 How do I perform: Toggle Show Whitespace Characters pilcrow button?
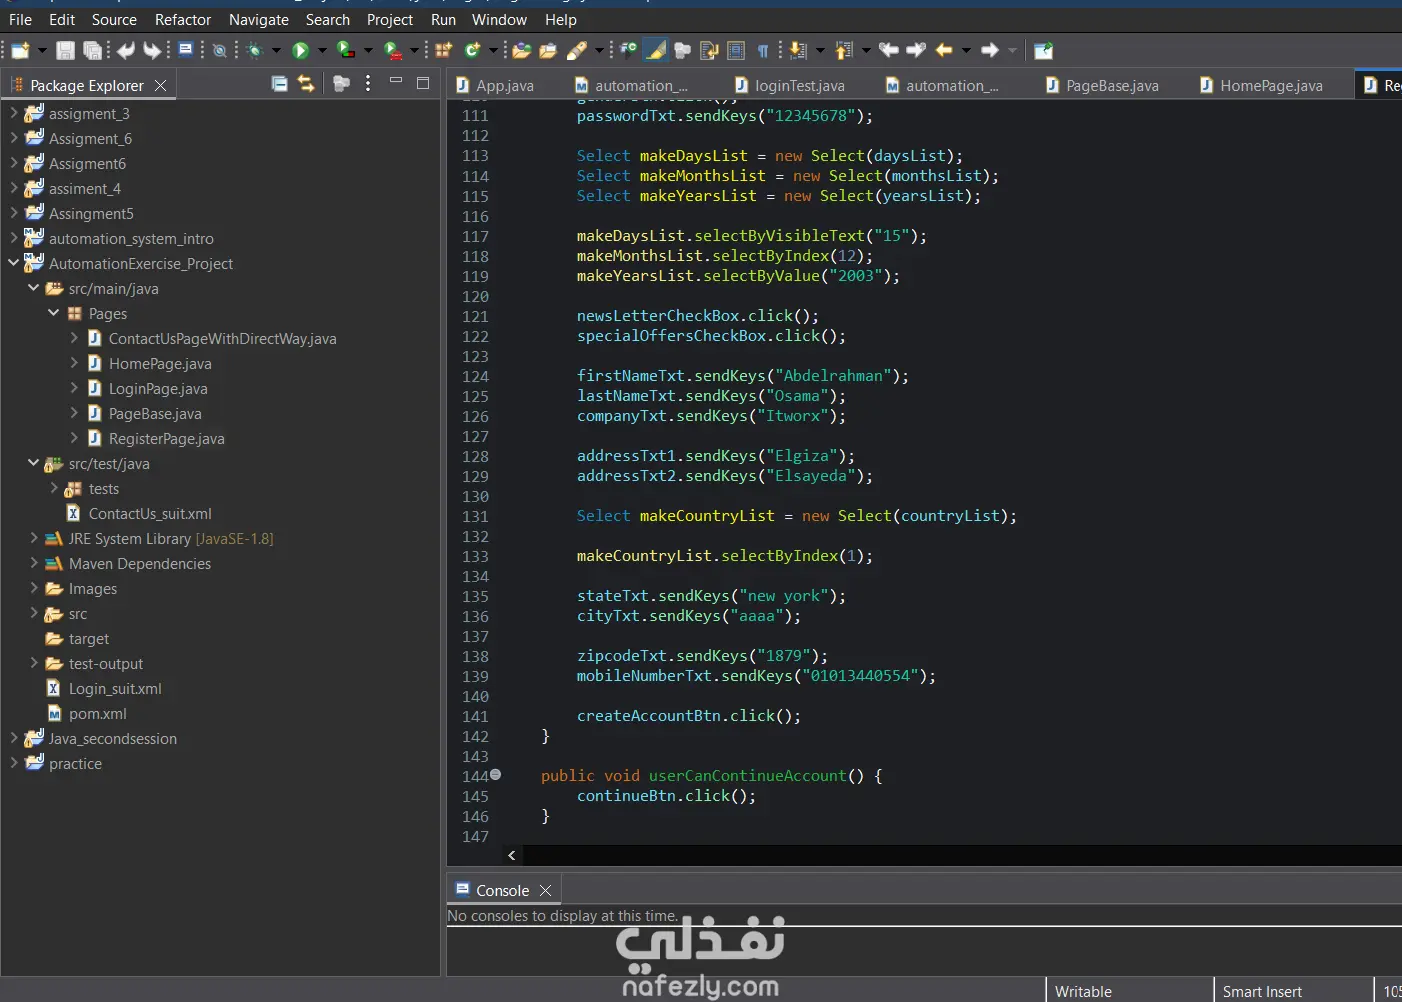(763, 51)
